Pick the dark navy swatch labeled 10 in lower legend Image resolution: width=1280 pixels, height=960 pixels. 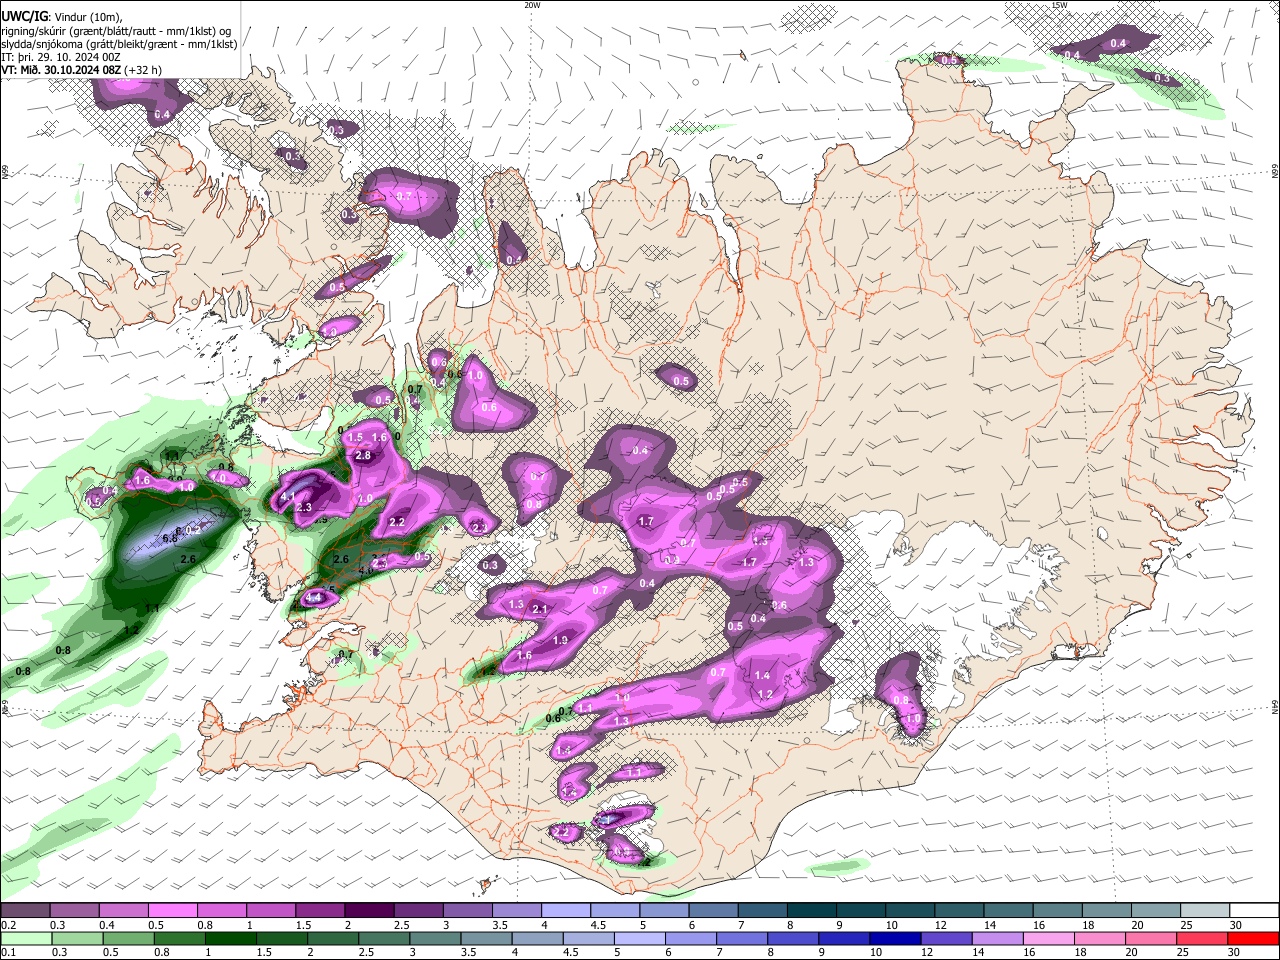click(x=893, y=938)
